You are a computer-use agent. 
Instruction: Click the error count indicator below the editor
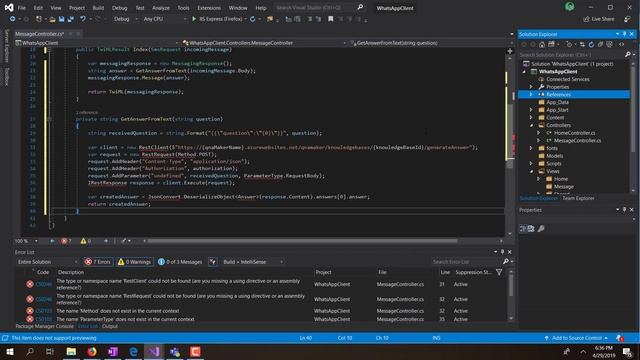tap(66, 241)
